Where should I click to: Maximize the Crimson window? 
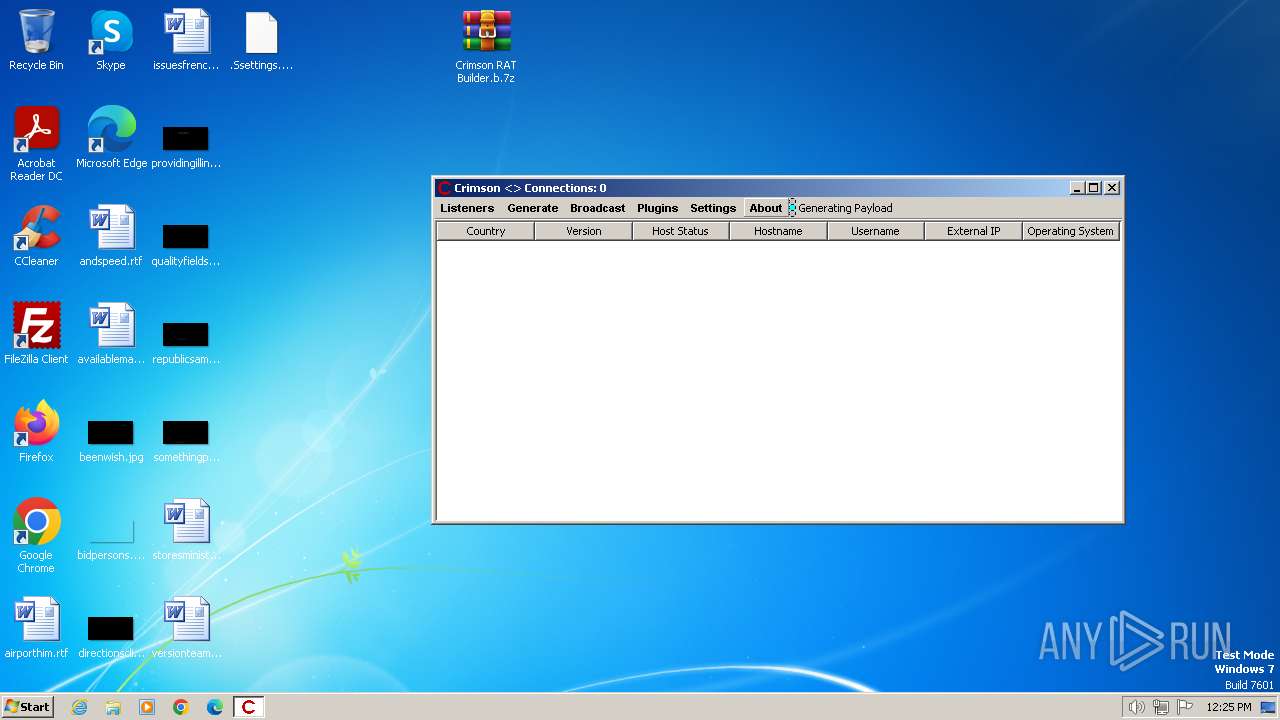pyautogui.click(x=1094, y=188)
